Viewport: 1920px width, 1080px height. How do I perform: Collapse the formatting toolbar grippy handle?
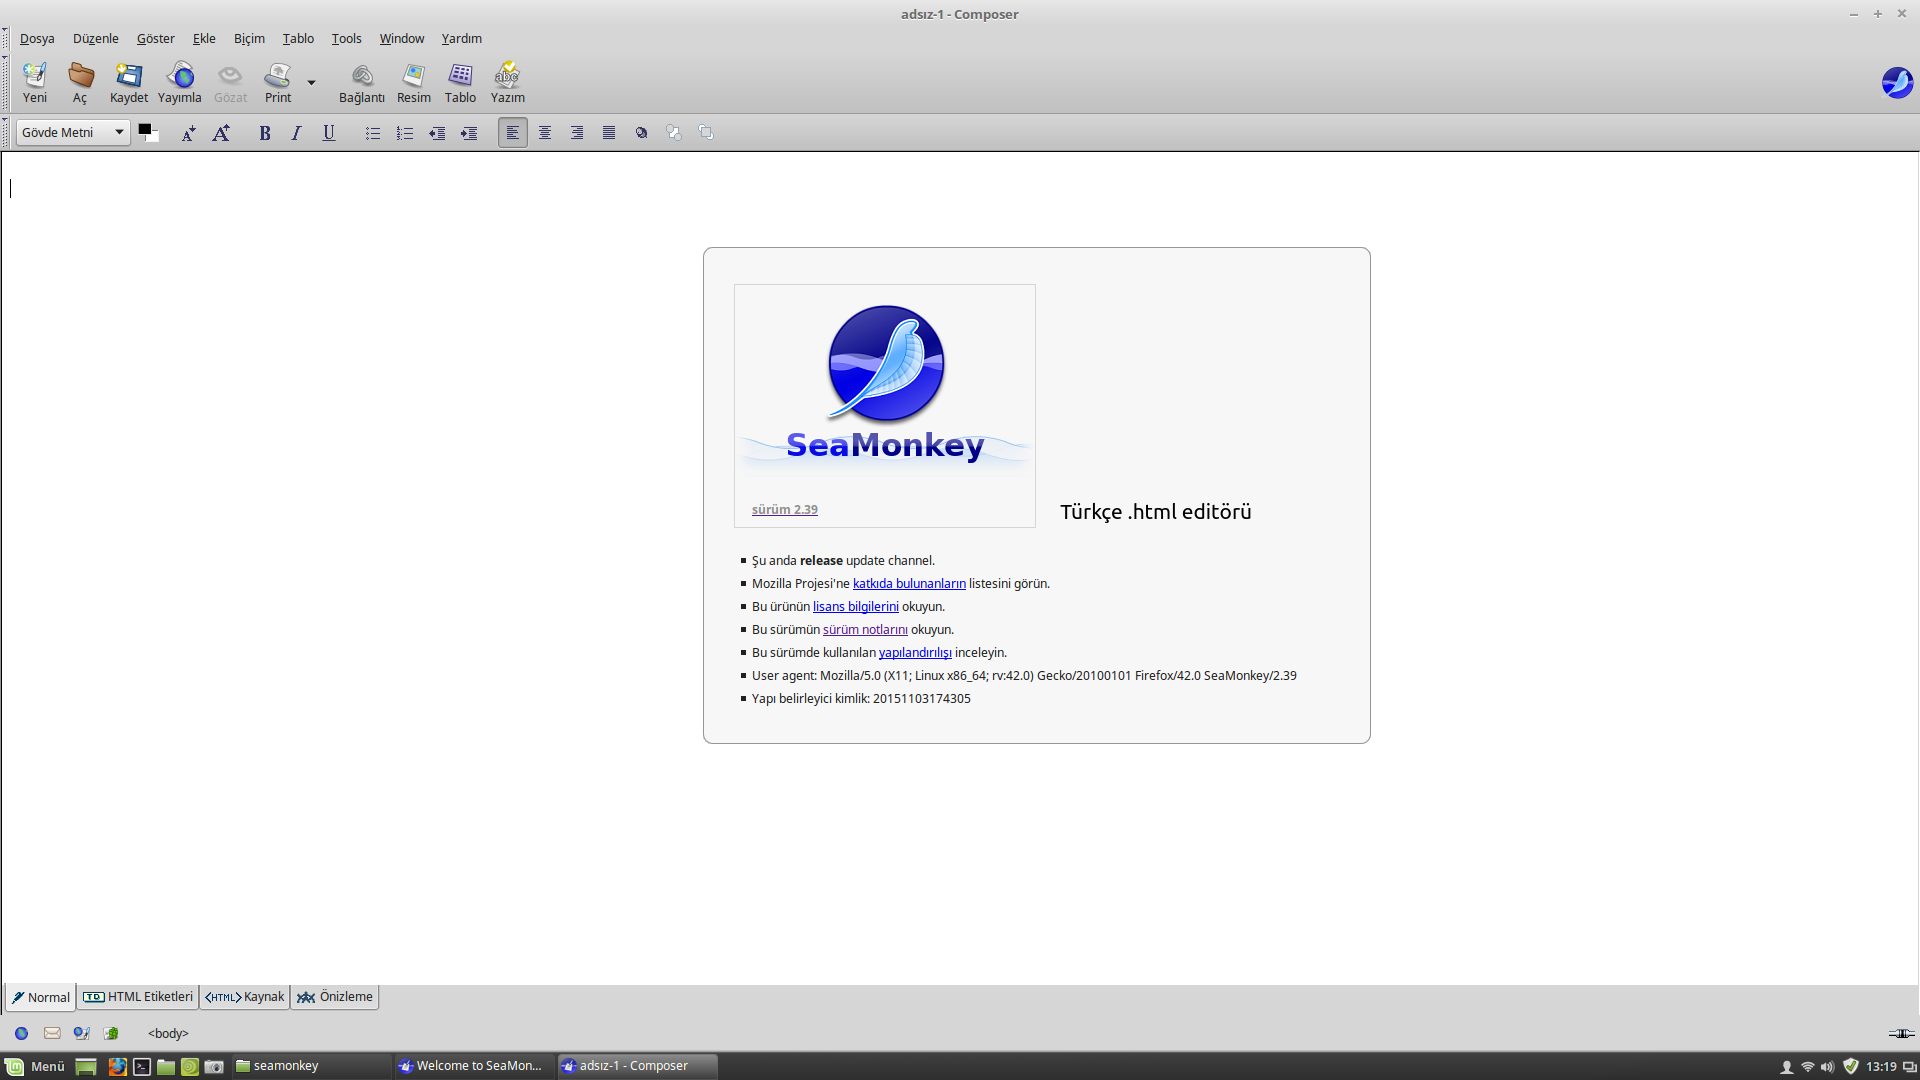coord(5,132)
